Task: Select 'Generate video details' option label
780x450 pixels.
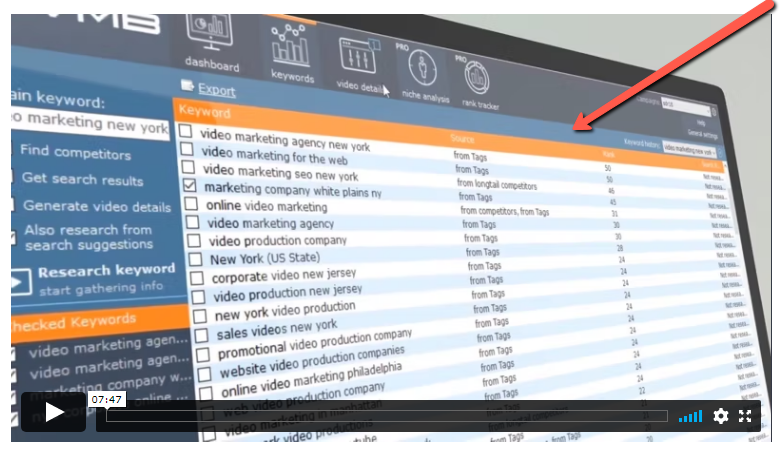Action: tap(97, 206)
